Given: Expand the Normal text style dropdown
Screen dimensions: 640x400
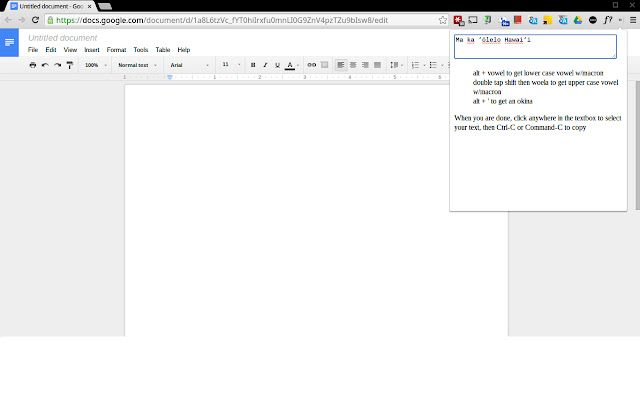Looking at the screenshot, I should pyautogui.click(x=136, y=65).
